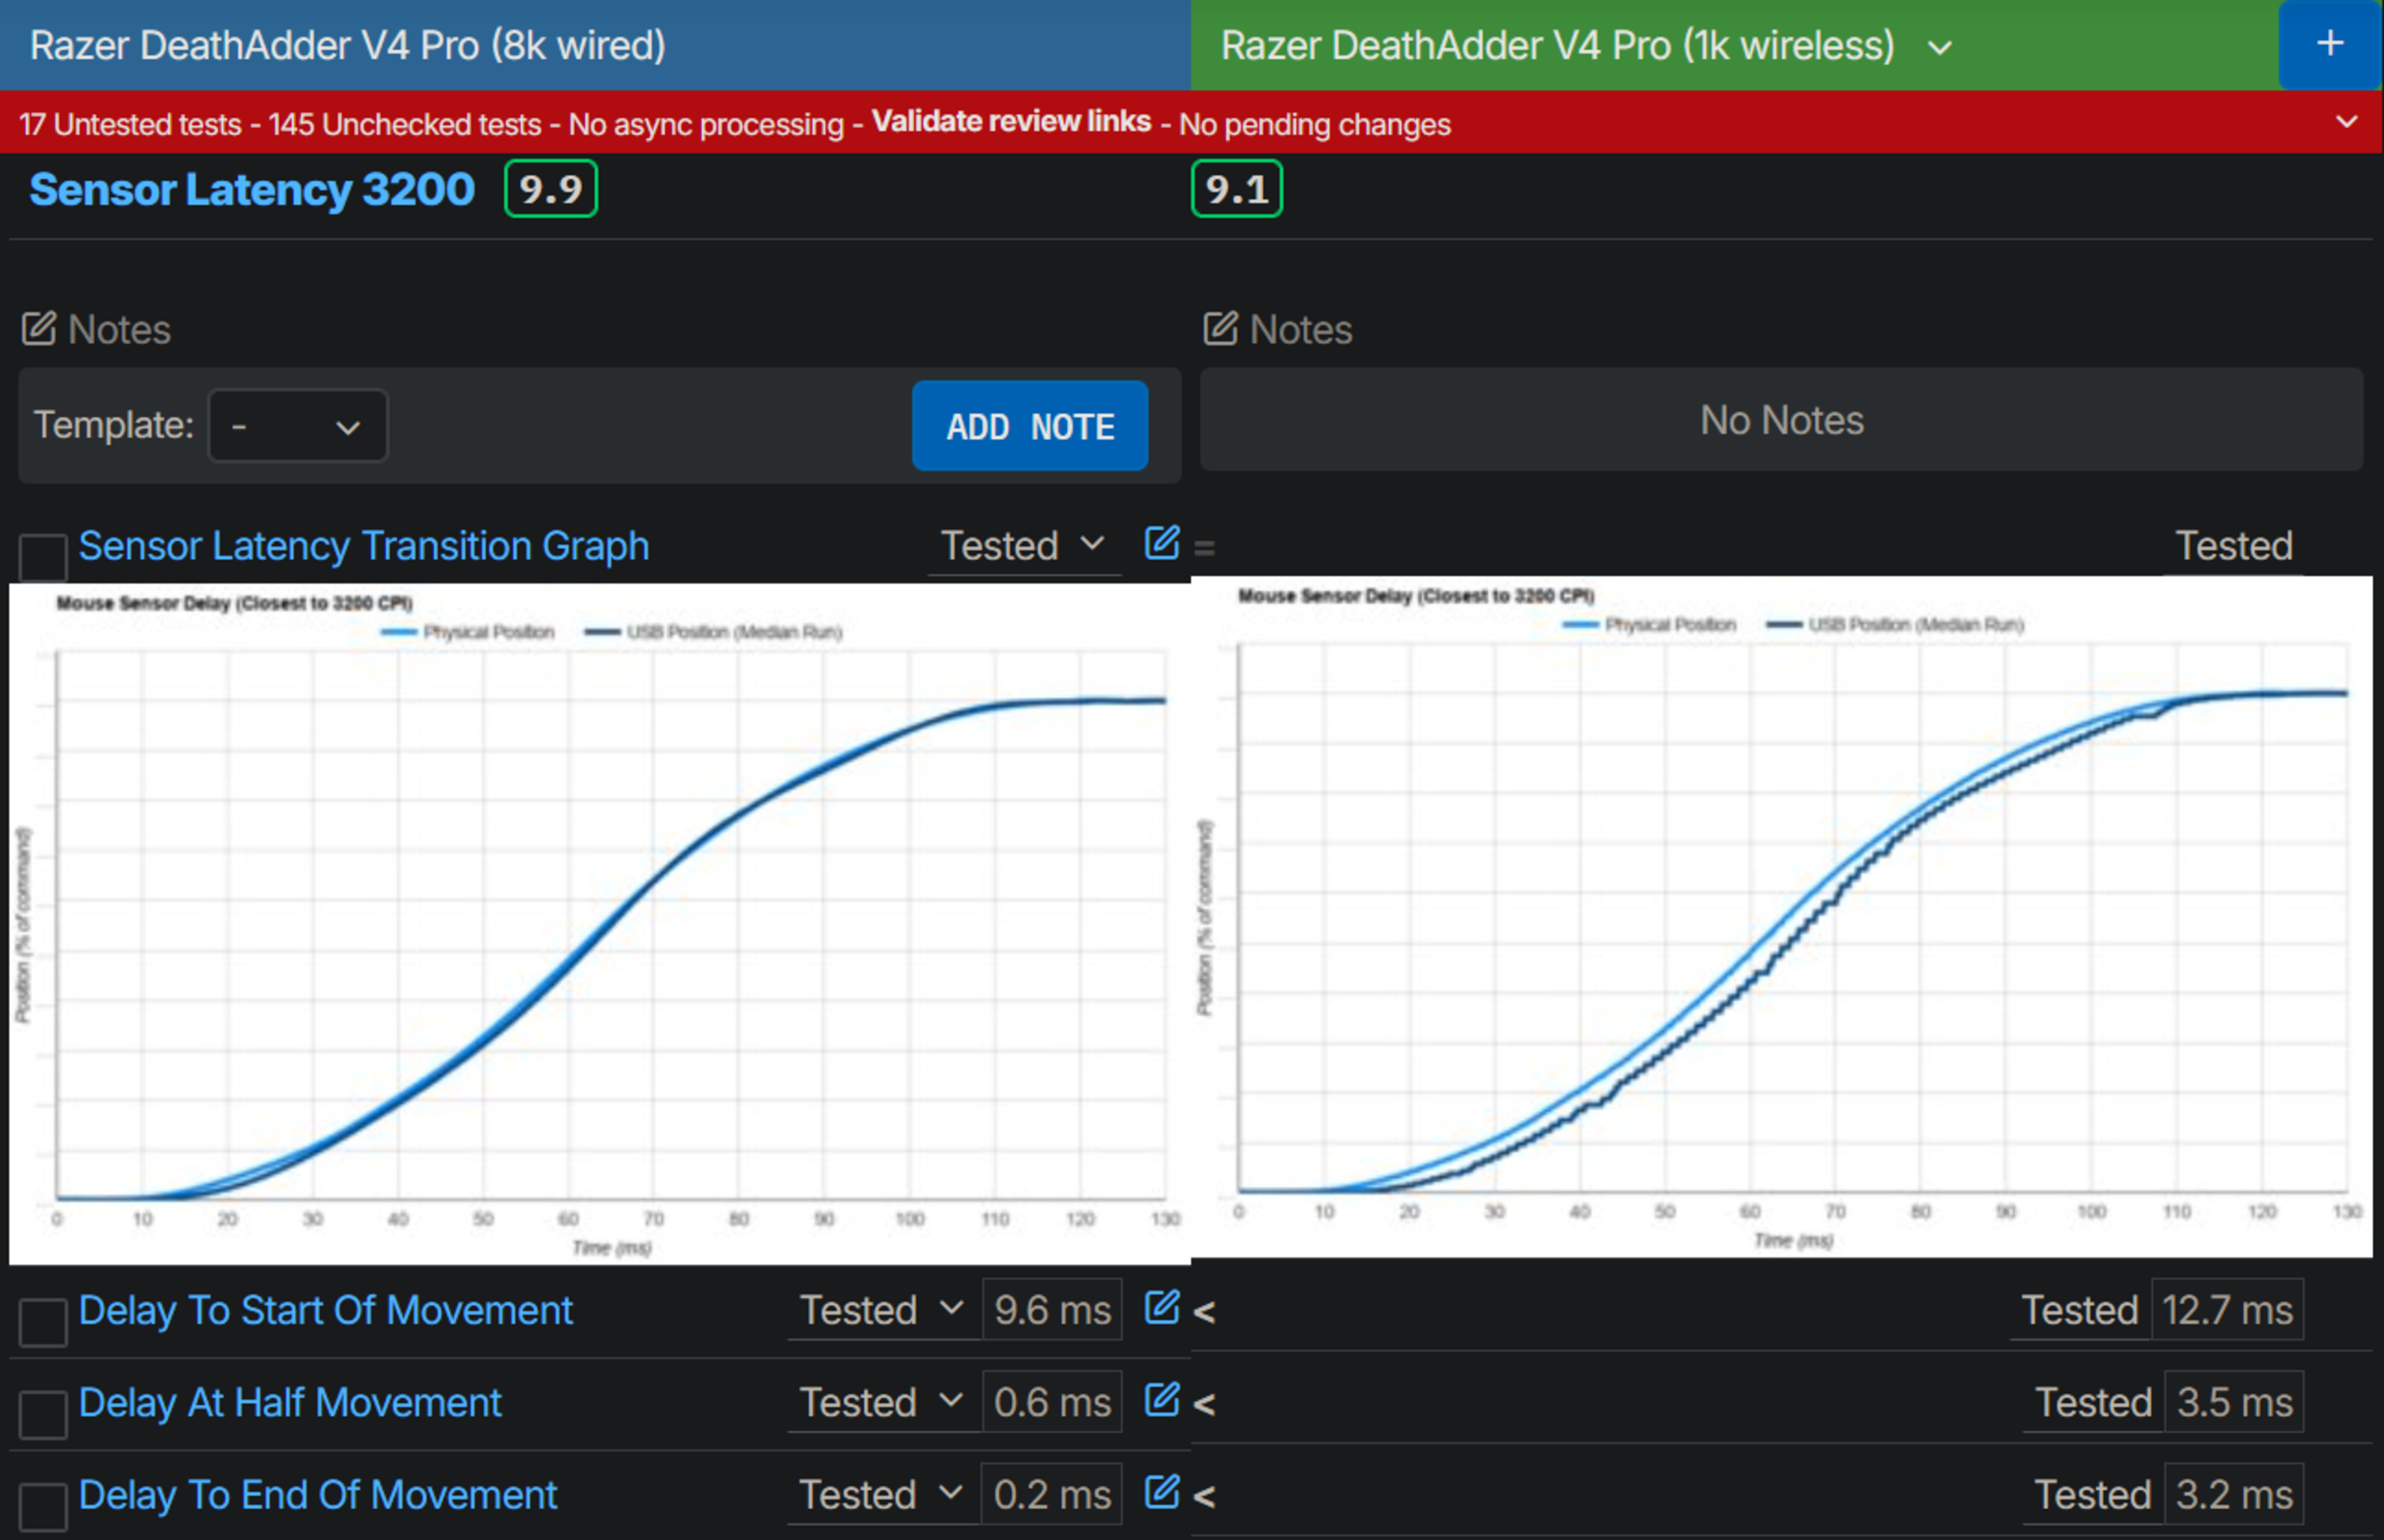The width and height of the screenshot is (2384, 1540).
Task: Click the left Notes pencil icon
Action: click(x=39, y=329)
